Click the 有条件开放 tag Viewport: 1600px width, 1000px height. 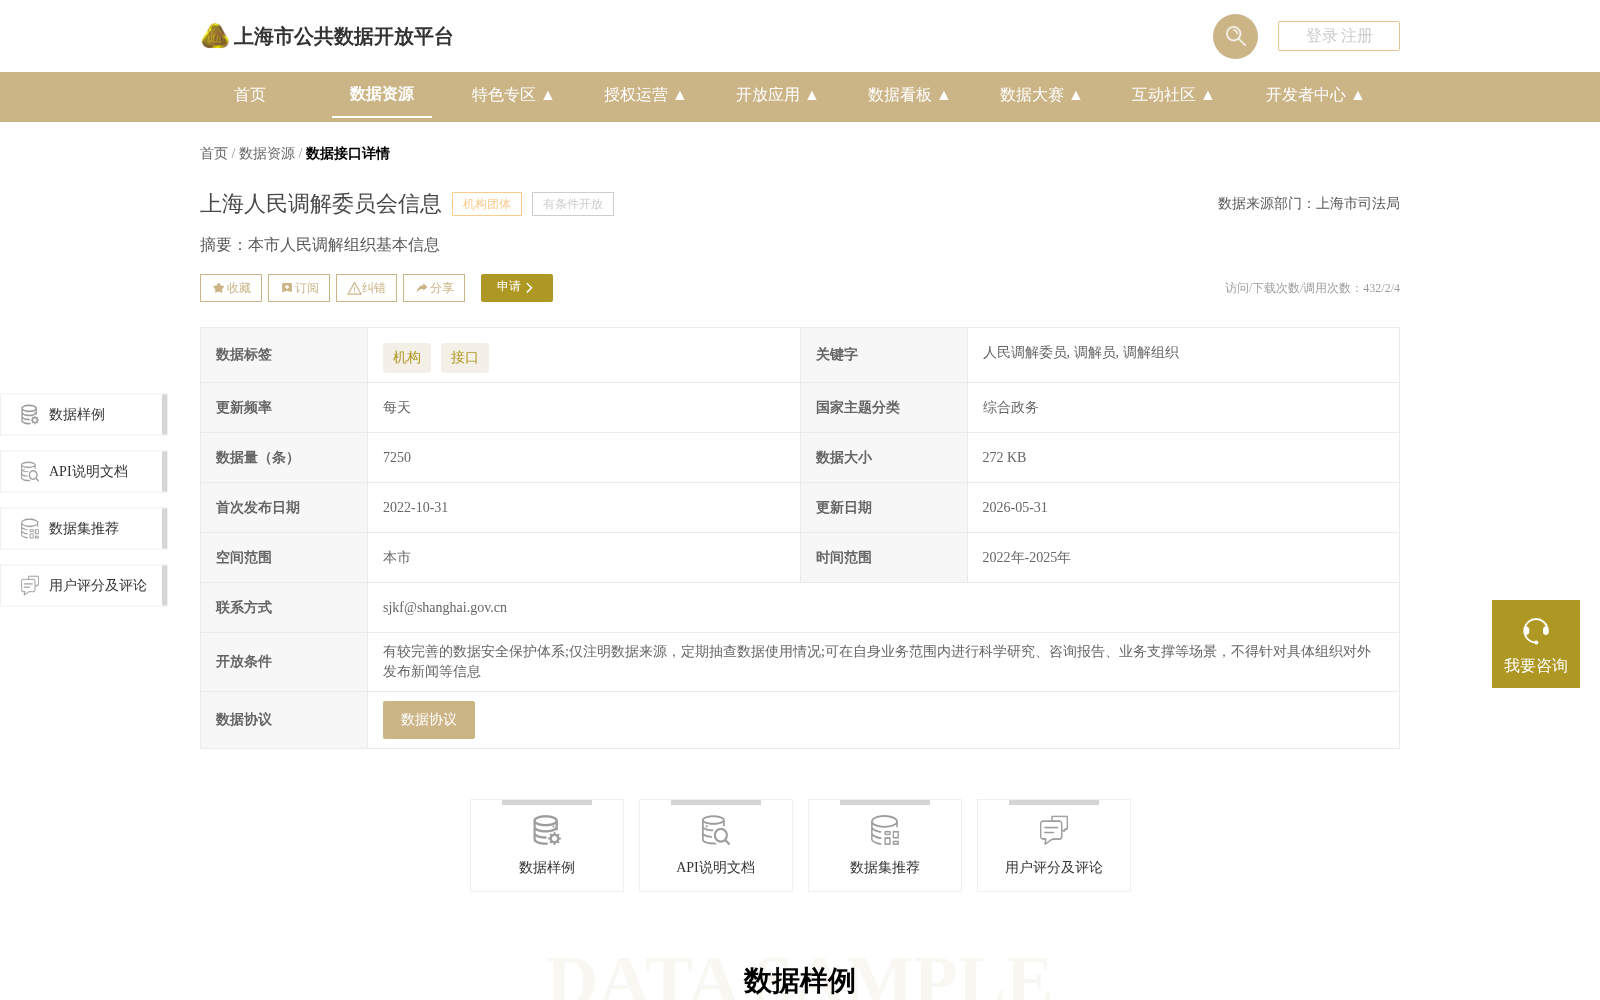click(573, 204)
